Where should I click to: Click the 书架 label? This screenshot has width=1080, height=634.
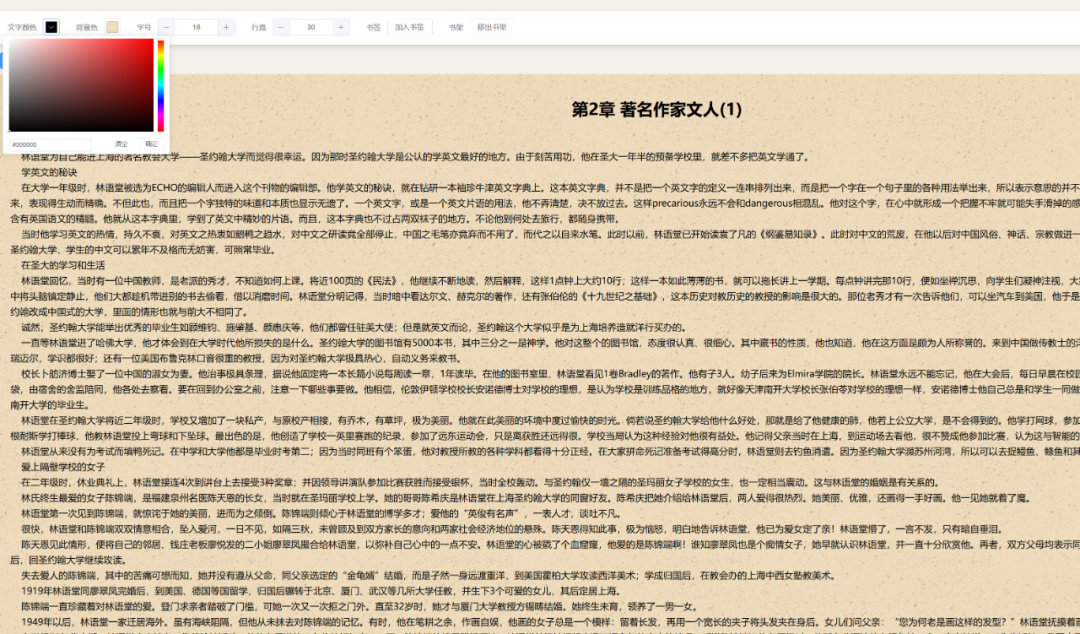tap(456, 28)
